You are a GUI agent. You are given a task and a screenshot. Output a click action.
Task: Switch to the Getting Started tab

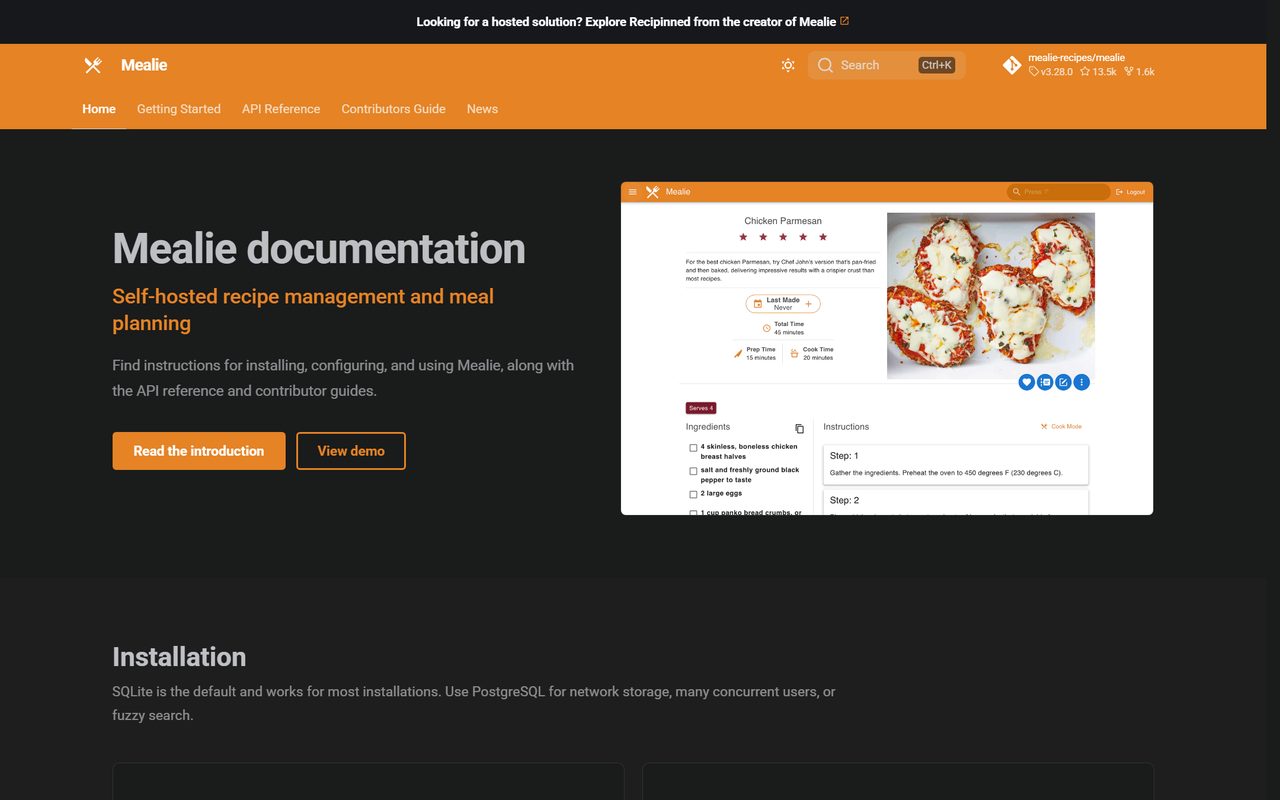179,109
